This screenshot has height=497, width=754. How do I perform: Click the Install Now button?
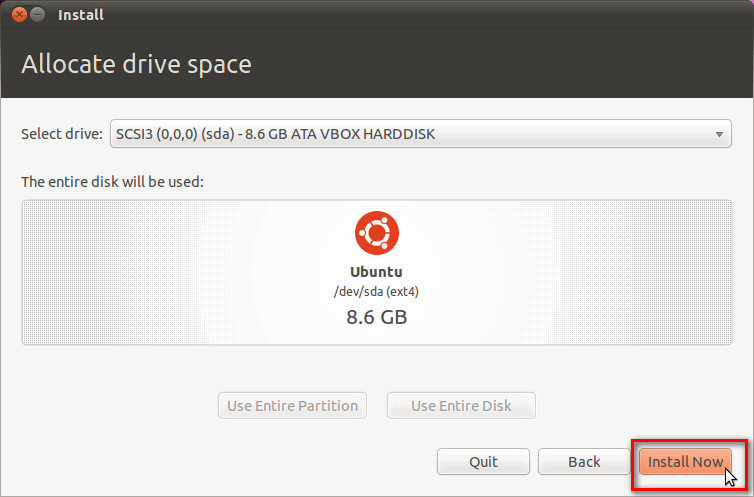pyautogui.click(x=685, y=462)
